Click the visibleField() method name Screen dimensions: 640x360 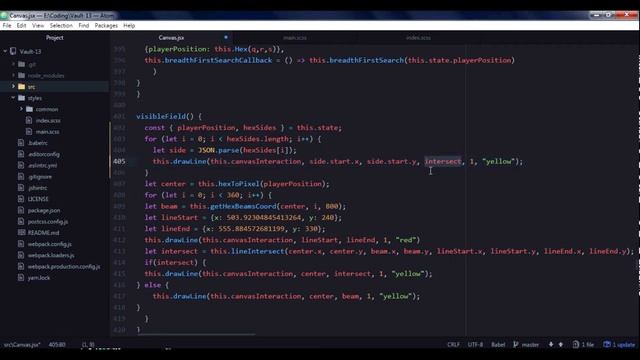[x=165, y=116]
